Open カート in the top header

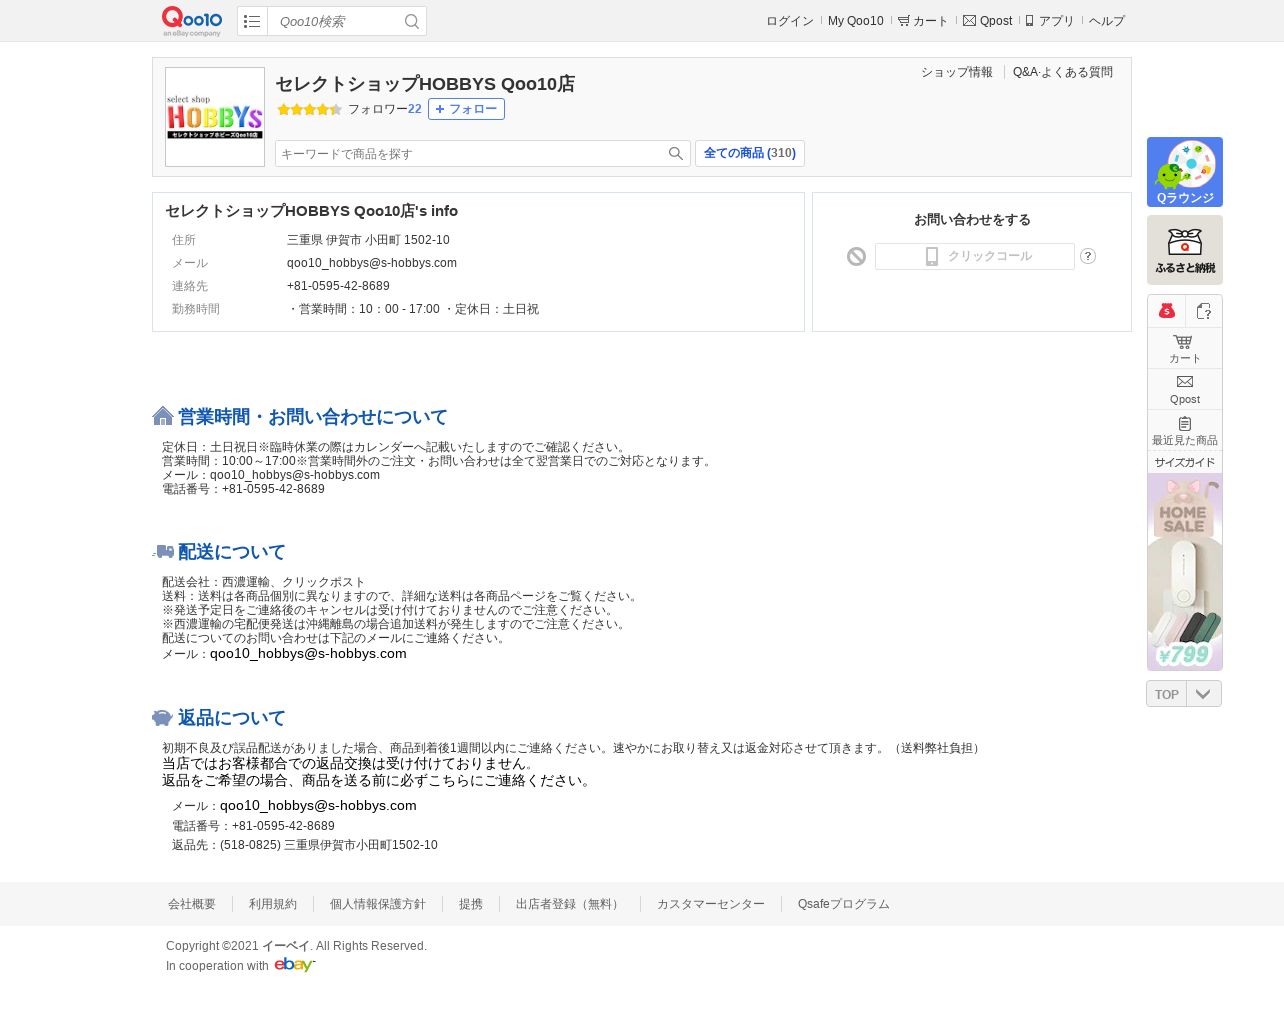click(923, 21)
